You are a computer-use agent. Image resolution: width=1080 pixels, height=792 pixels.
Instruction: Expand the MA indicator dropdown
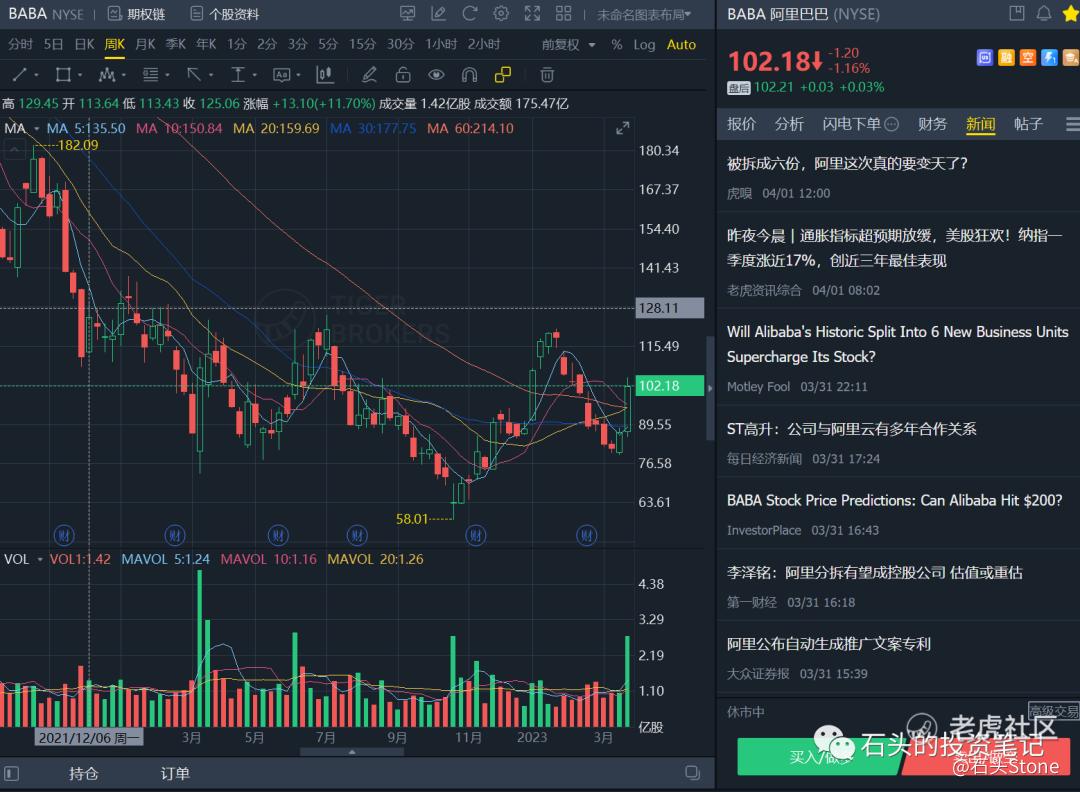click(37, 129)
